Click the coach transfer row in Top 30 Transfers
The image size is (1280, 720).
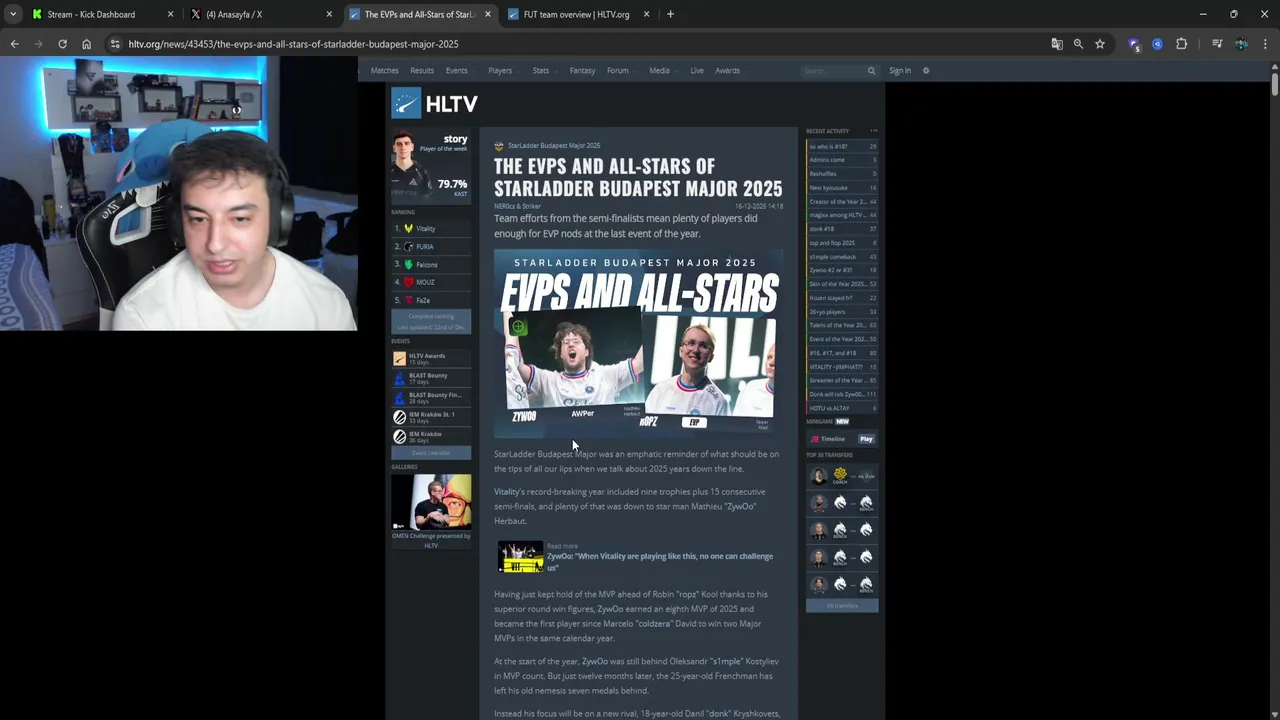point(842,476)
